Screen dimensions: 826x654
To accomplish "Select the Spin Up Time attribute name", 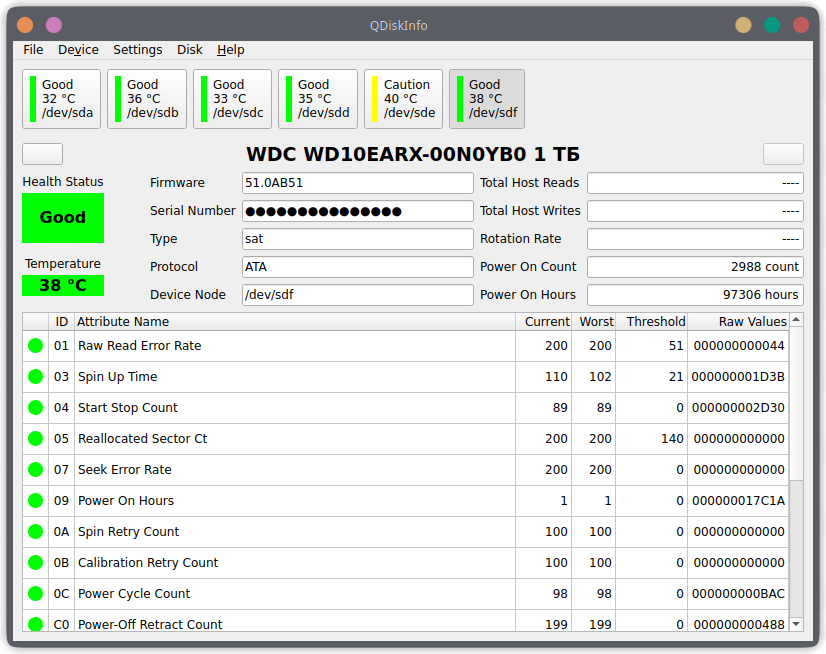I will point(117,377).
